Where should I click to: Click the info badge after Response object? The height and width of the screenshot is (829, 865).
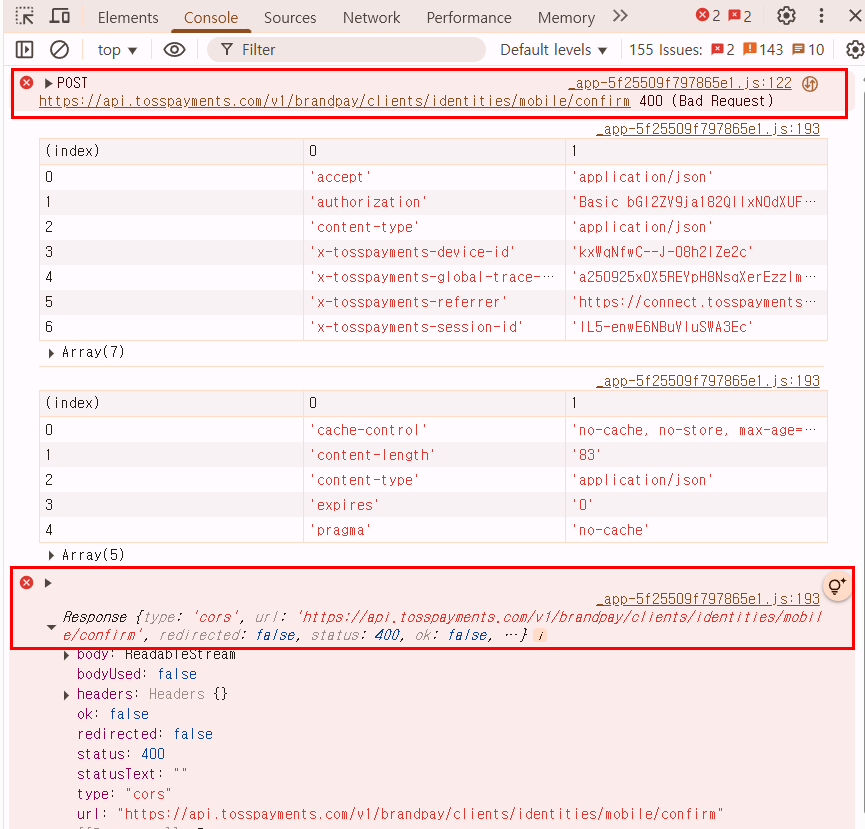click(541, 636)
